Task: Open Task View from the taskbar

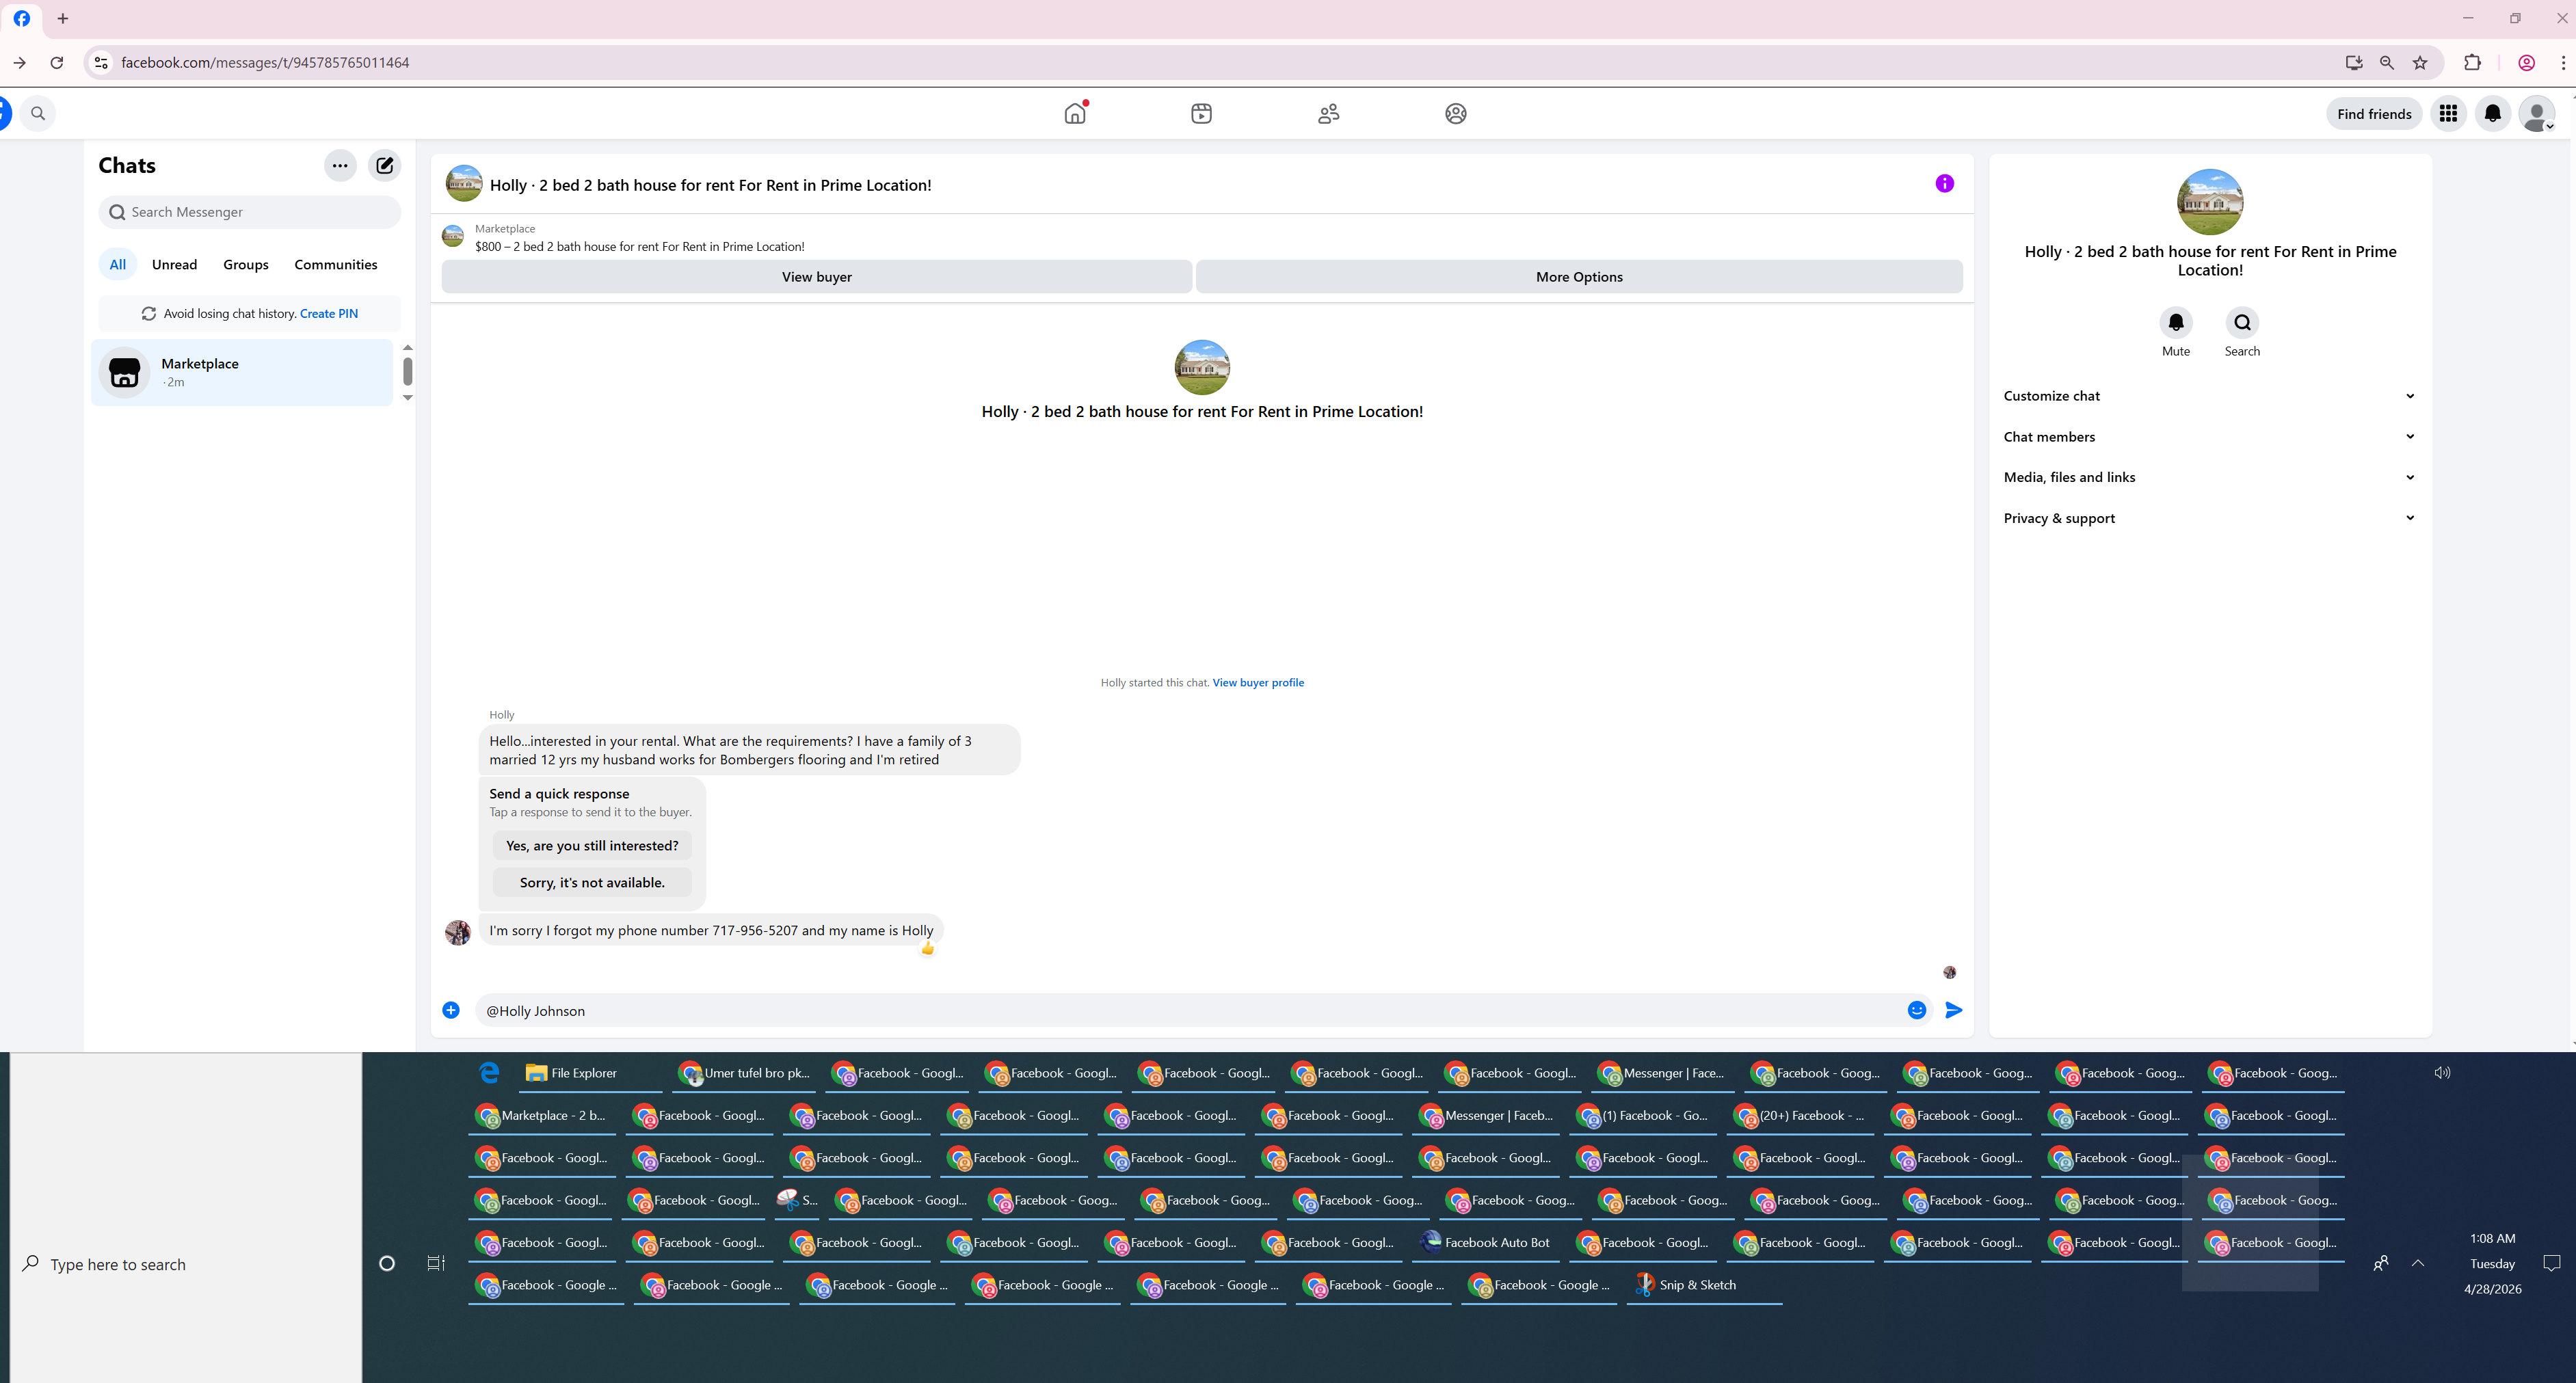Action: pyautogui.click(x=436, y=1263)
